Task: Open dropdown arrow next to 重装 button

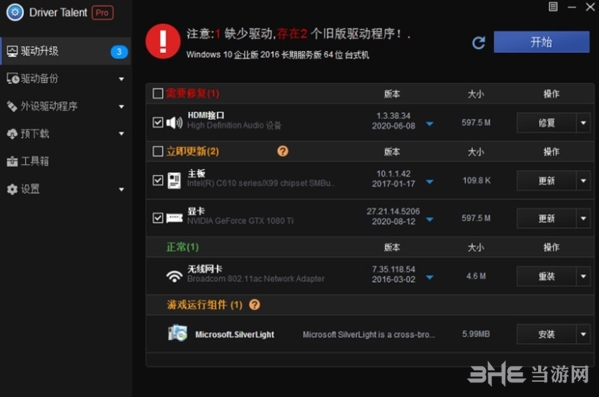Action: pos(583,276)
